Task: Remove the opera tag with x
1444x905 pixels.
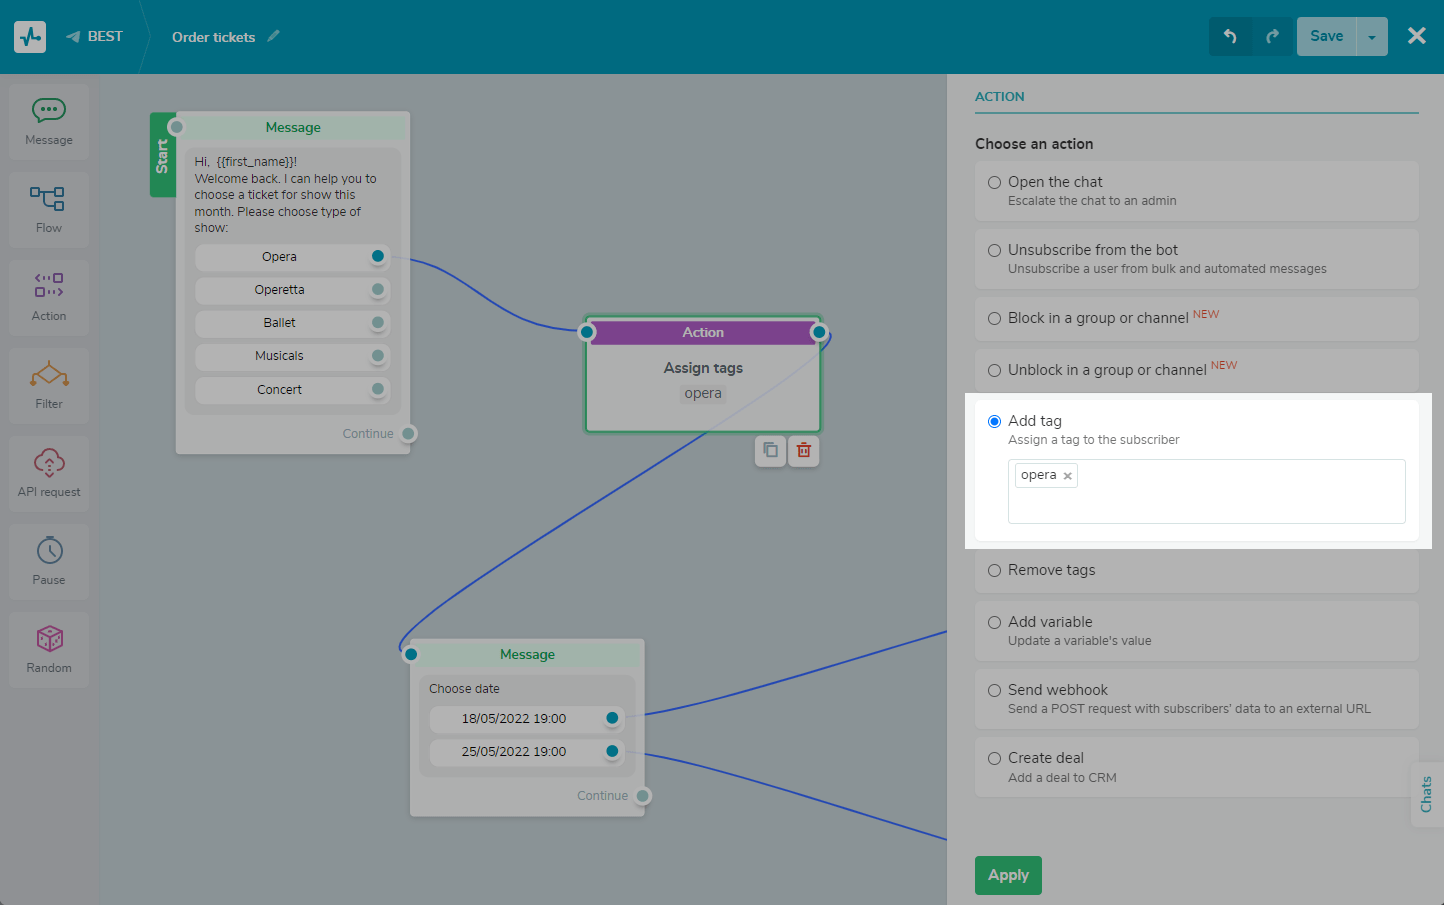Action: [1068, 476]
